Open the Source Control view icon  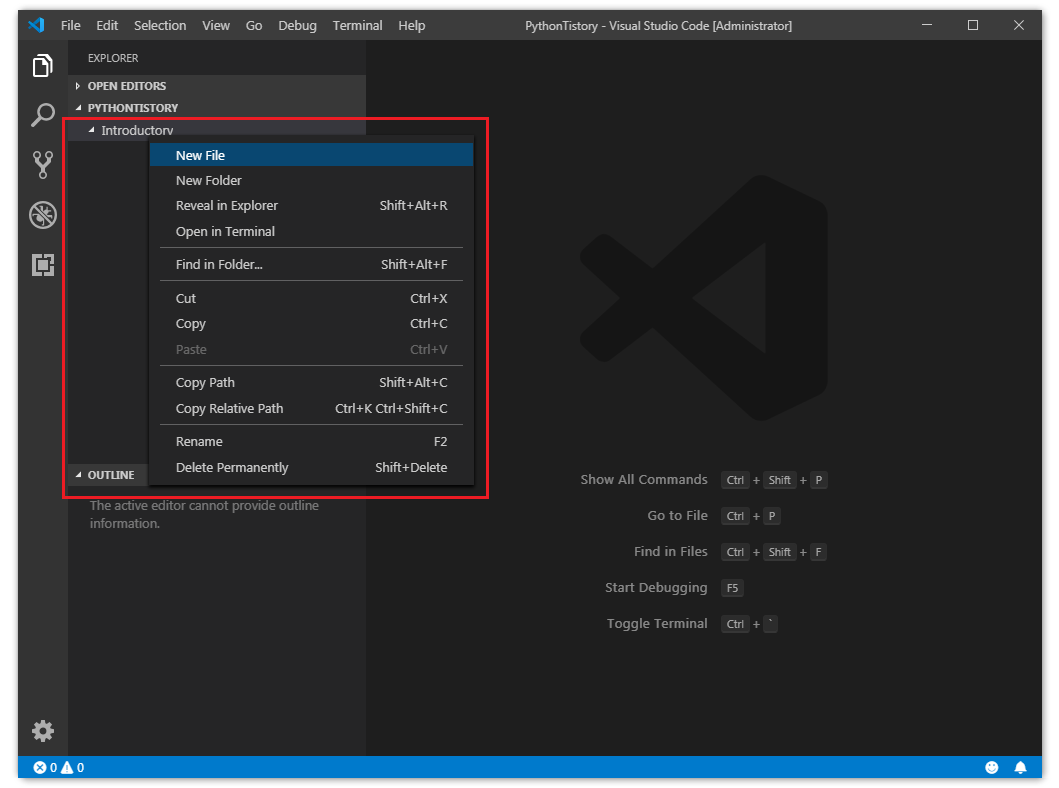[43, 164]
